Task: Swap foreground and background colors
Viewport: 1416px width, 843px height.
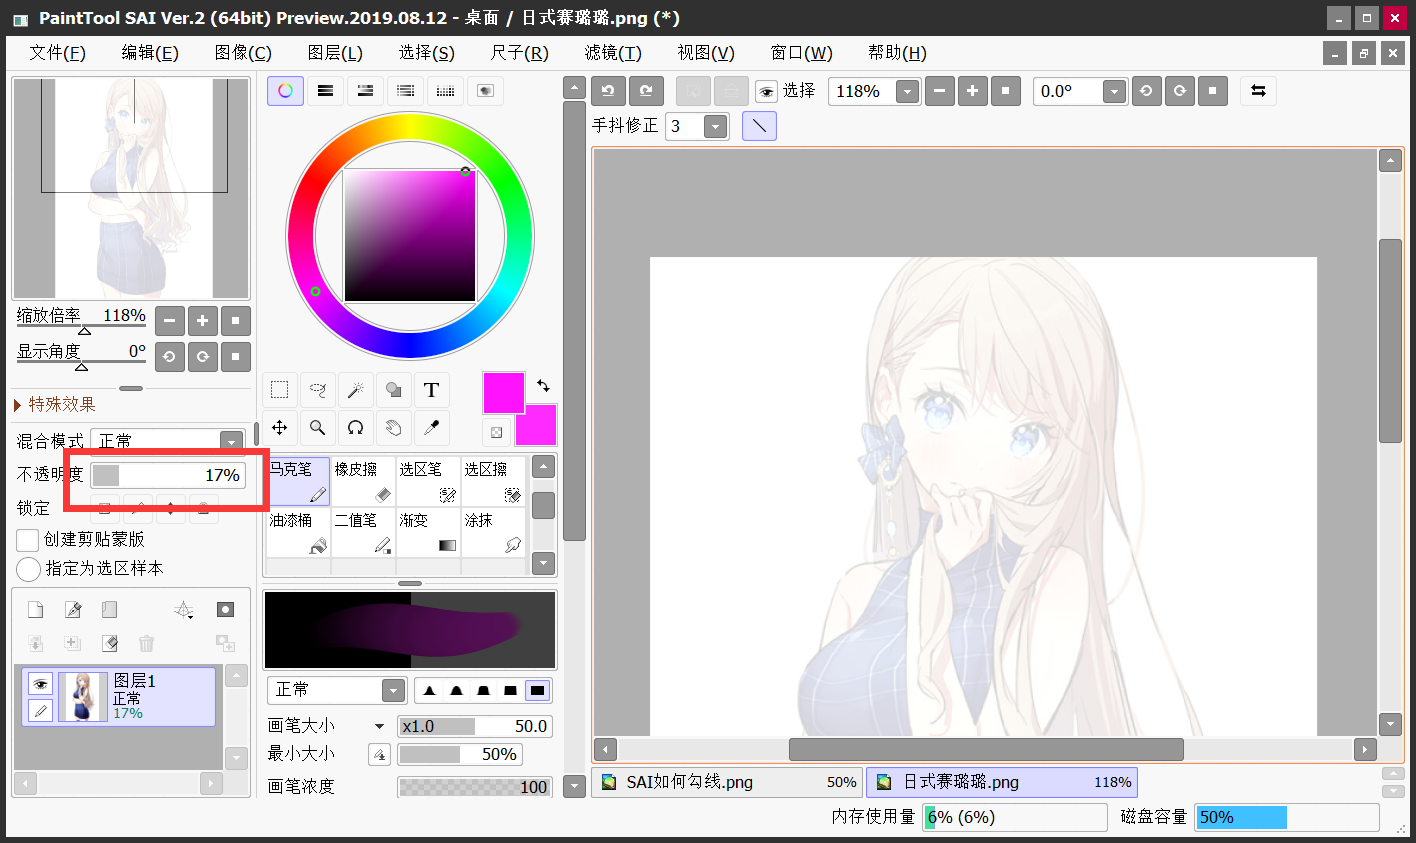Action: [x=543, y=385]
